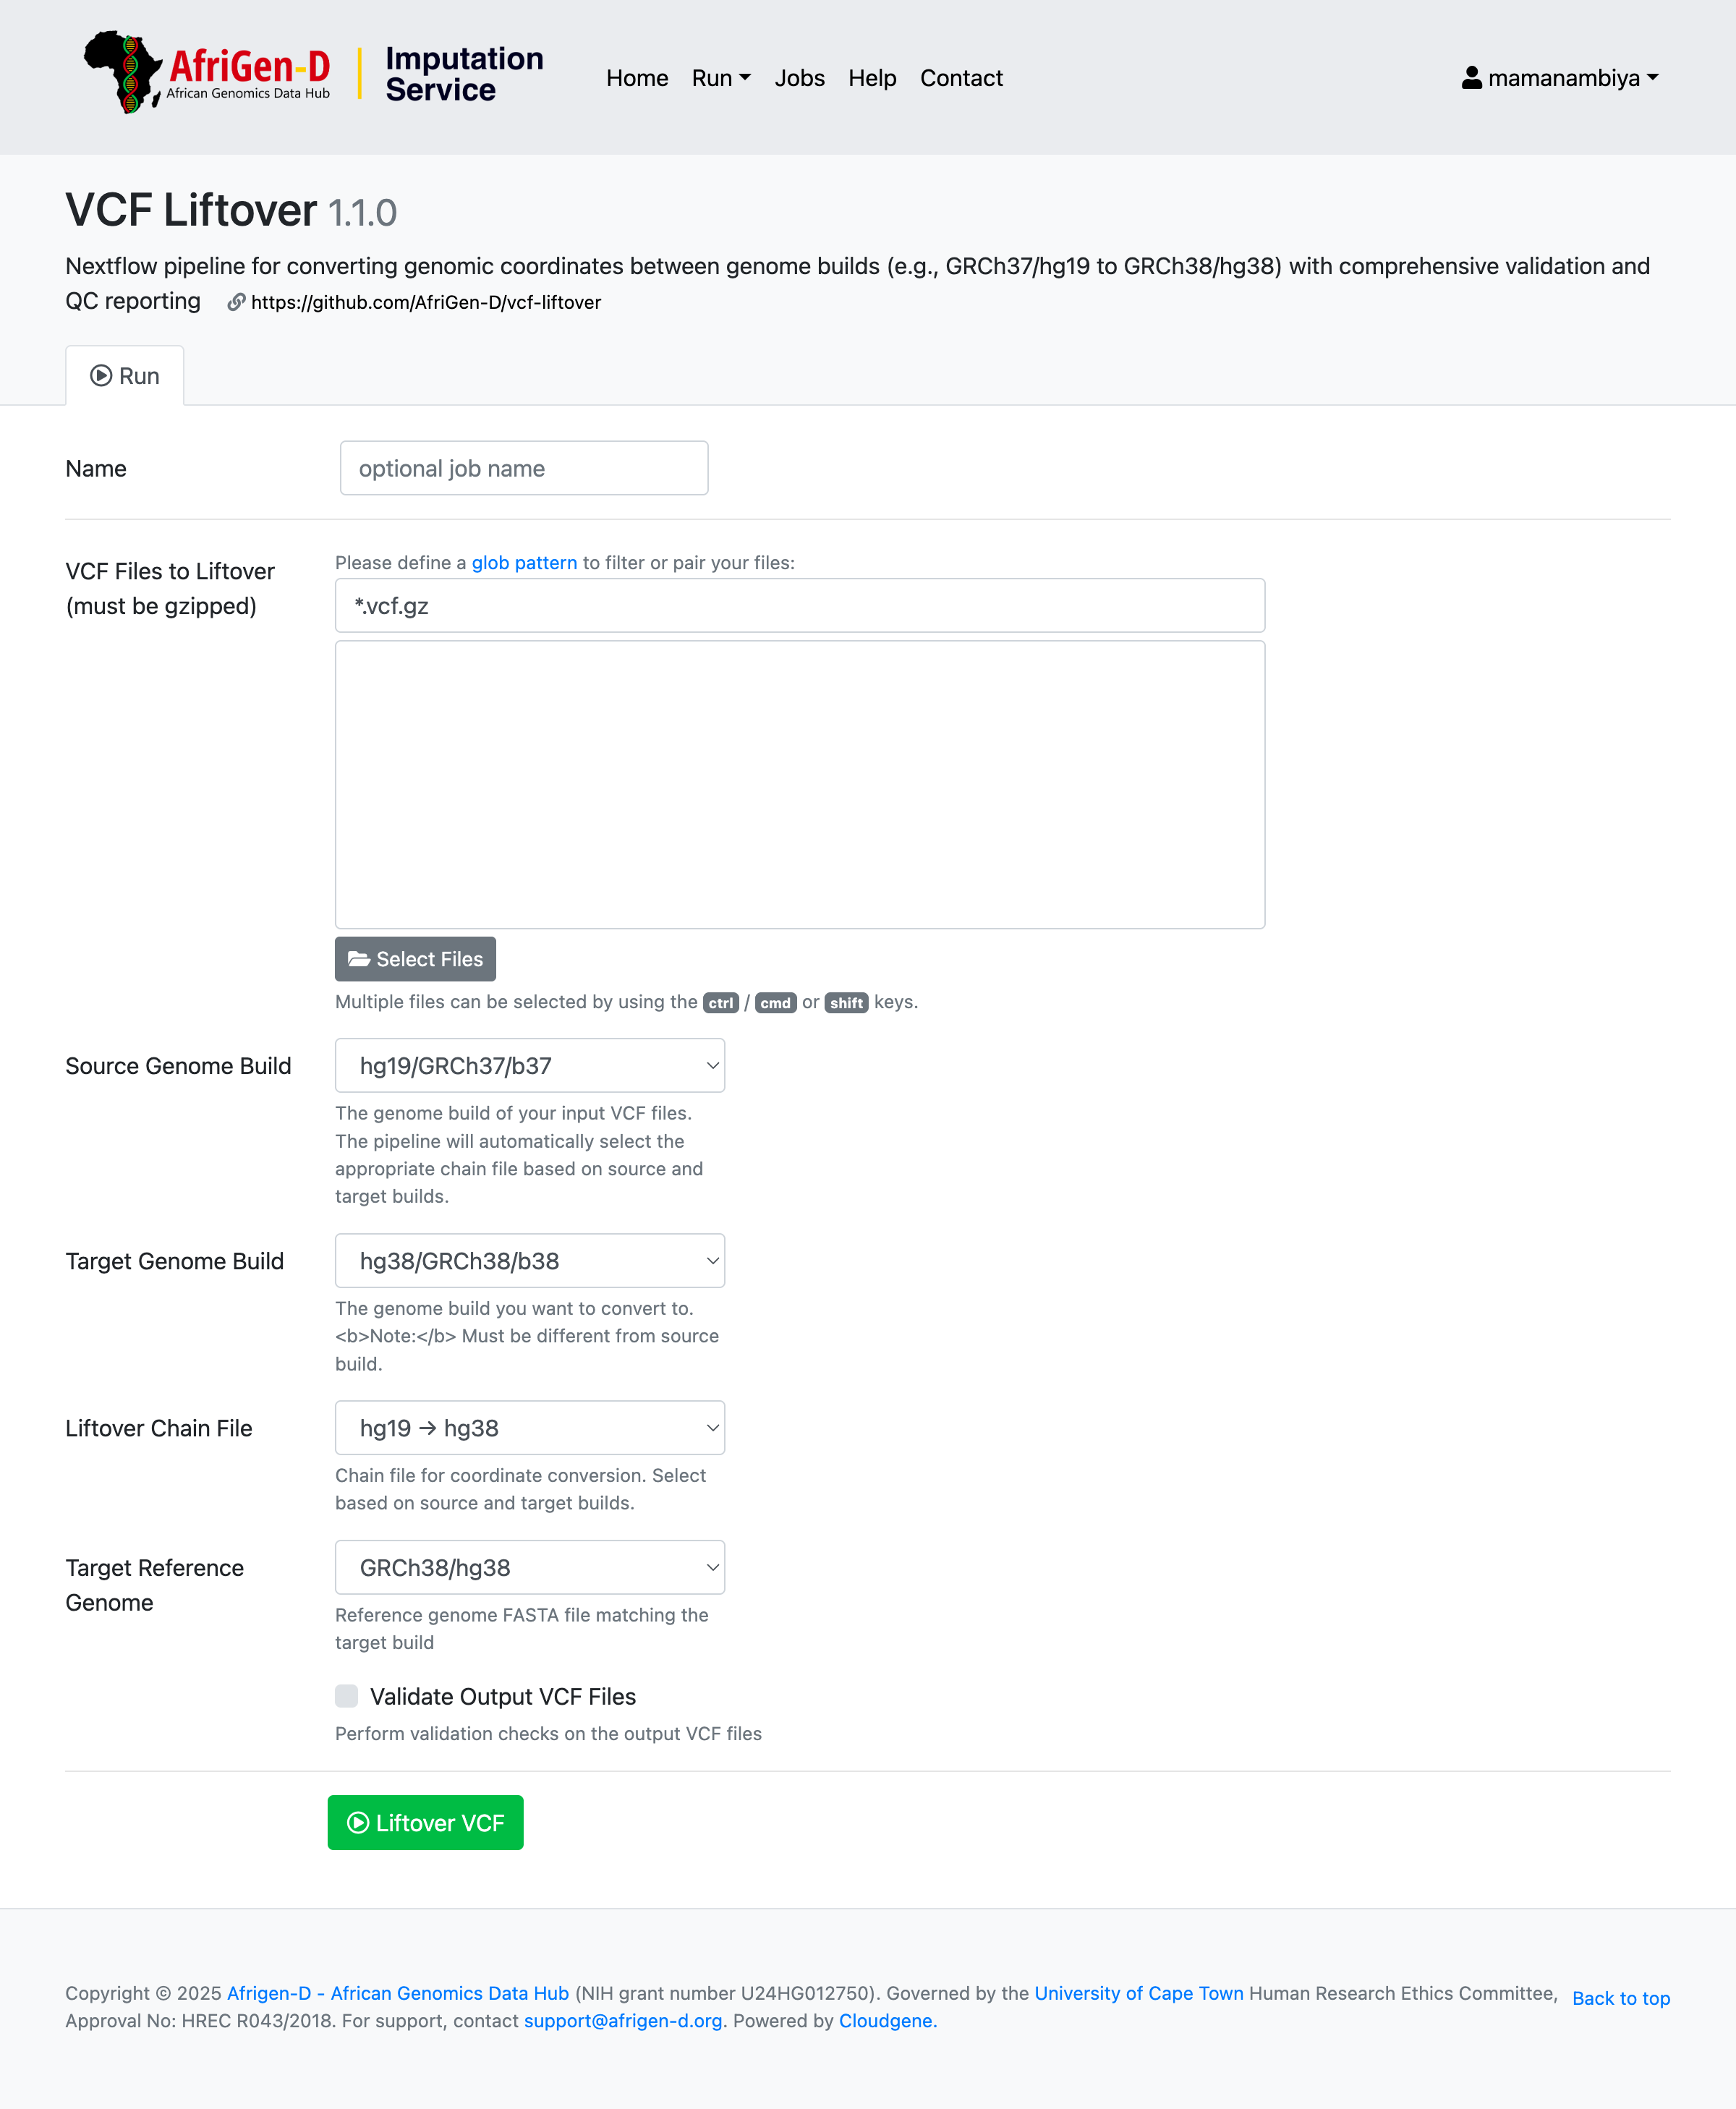Enable Validate Output VCF Files checkbox
Screen dimensions: 1736x2109
pyautogui.click(x=346, y=1696)
